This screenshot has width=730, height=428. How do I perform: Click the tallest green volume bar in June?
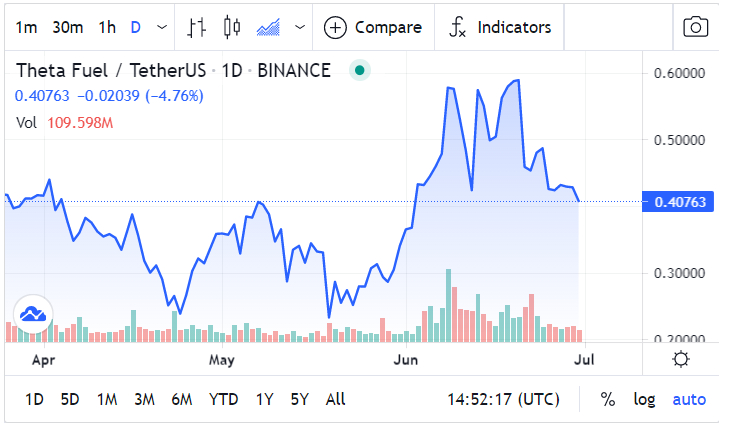point(448,306)
